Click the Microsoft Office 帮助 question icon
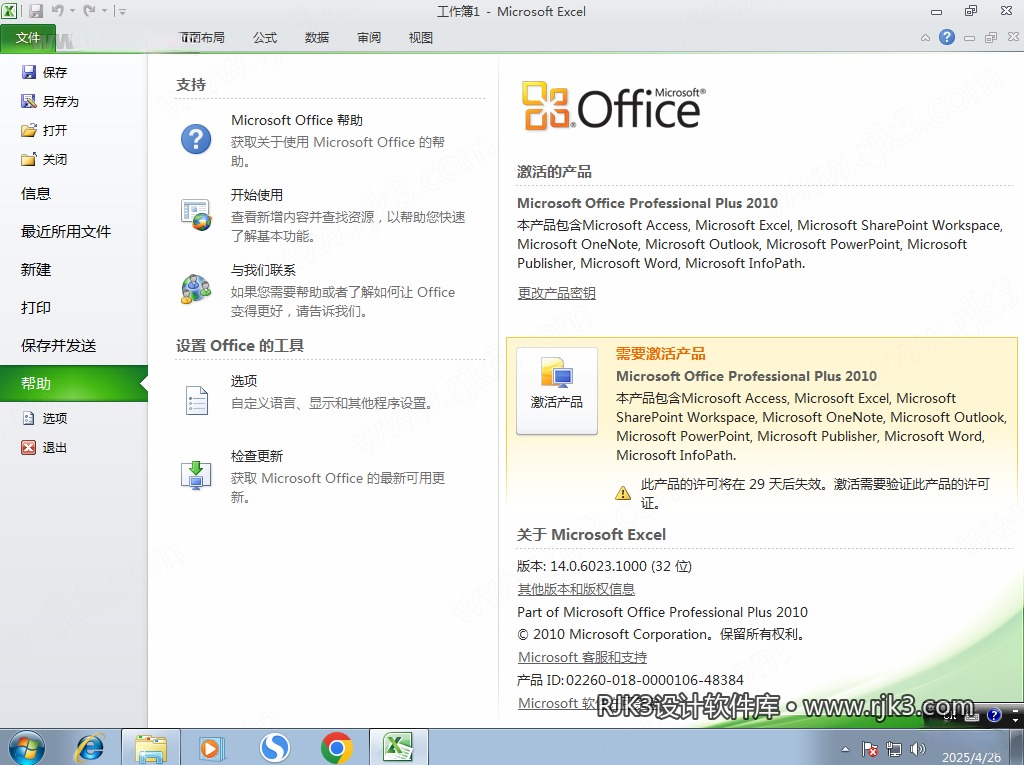 (196, 139)
